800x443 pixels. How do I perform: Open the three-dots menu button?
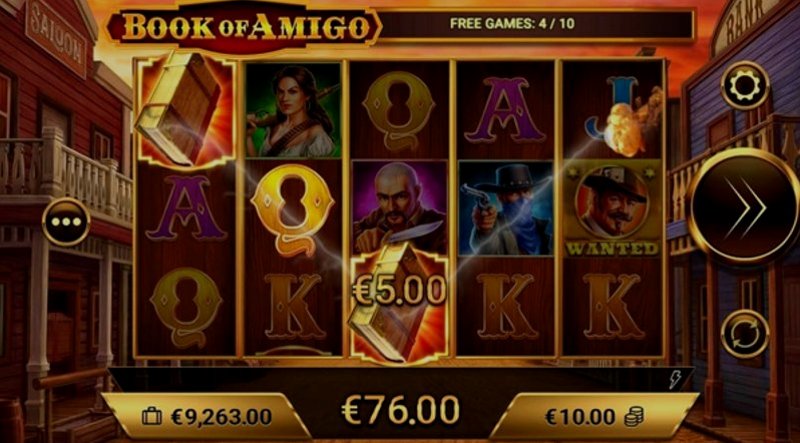66,222
